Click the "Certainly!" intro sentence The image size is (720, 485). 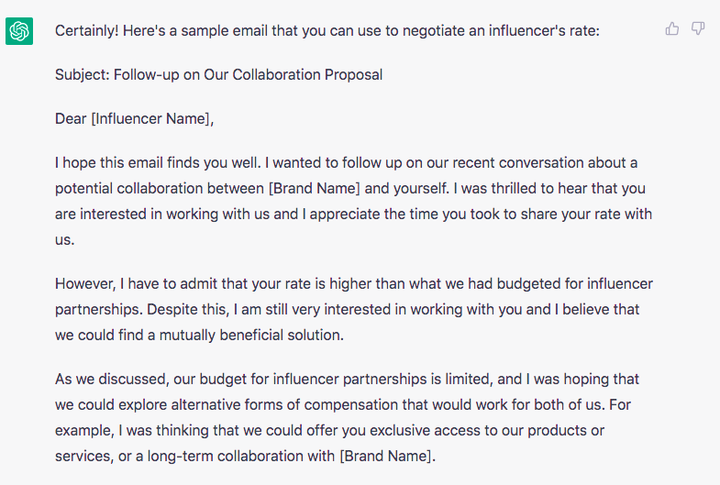point(327,31)
